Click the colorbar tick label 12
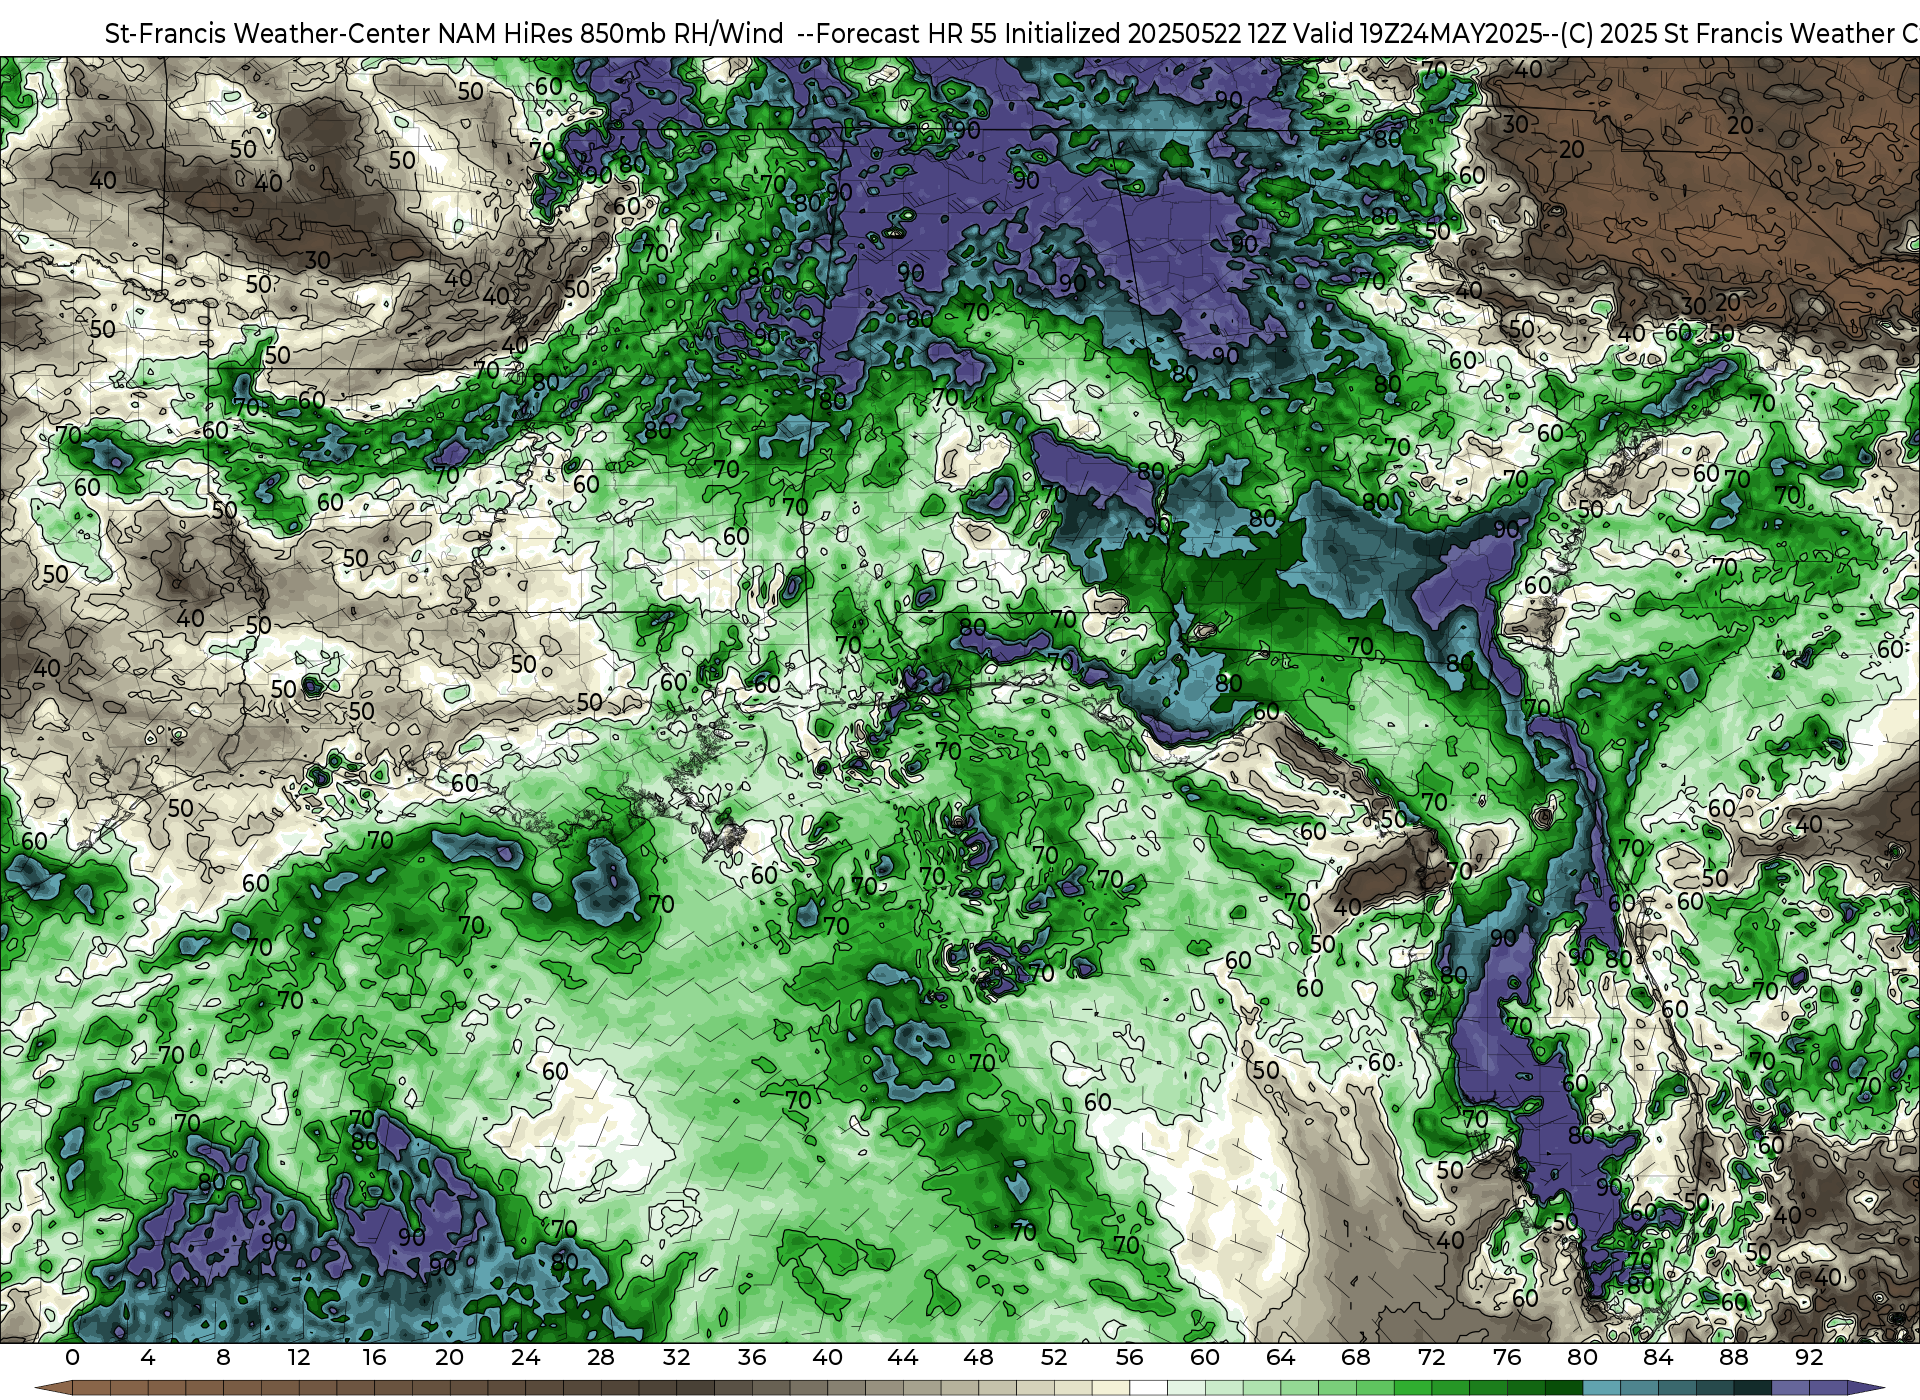This screenshot has width=1920, height=1400. click(x=299, y=1358)
